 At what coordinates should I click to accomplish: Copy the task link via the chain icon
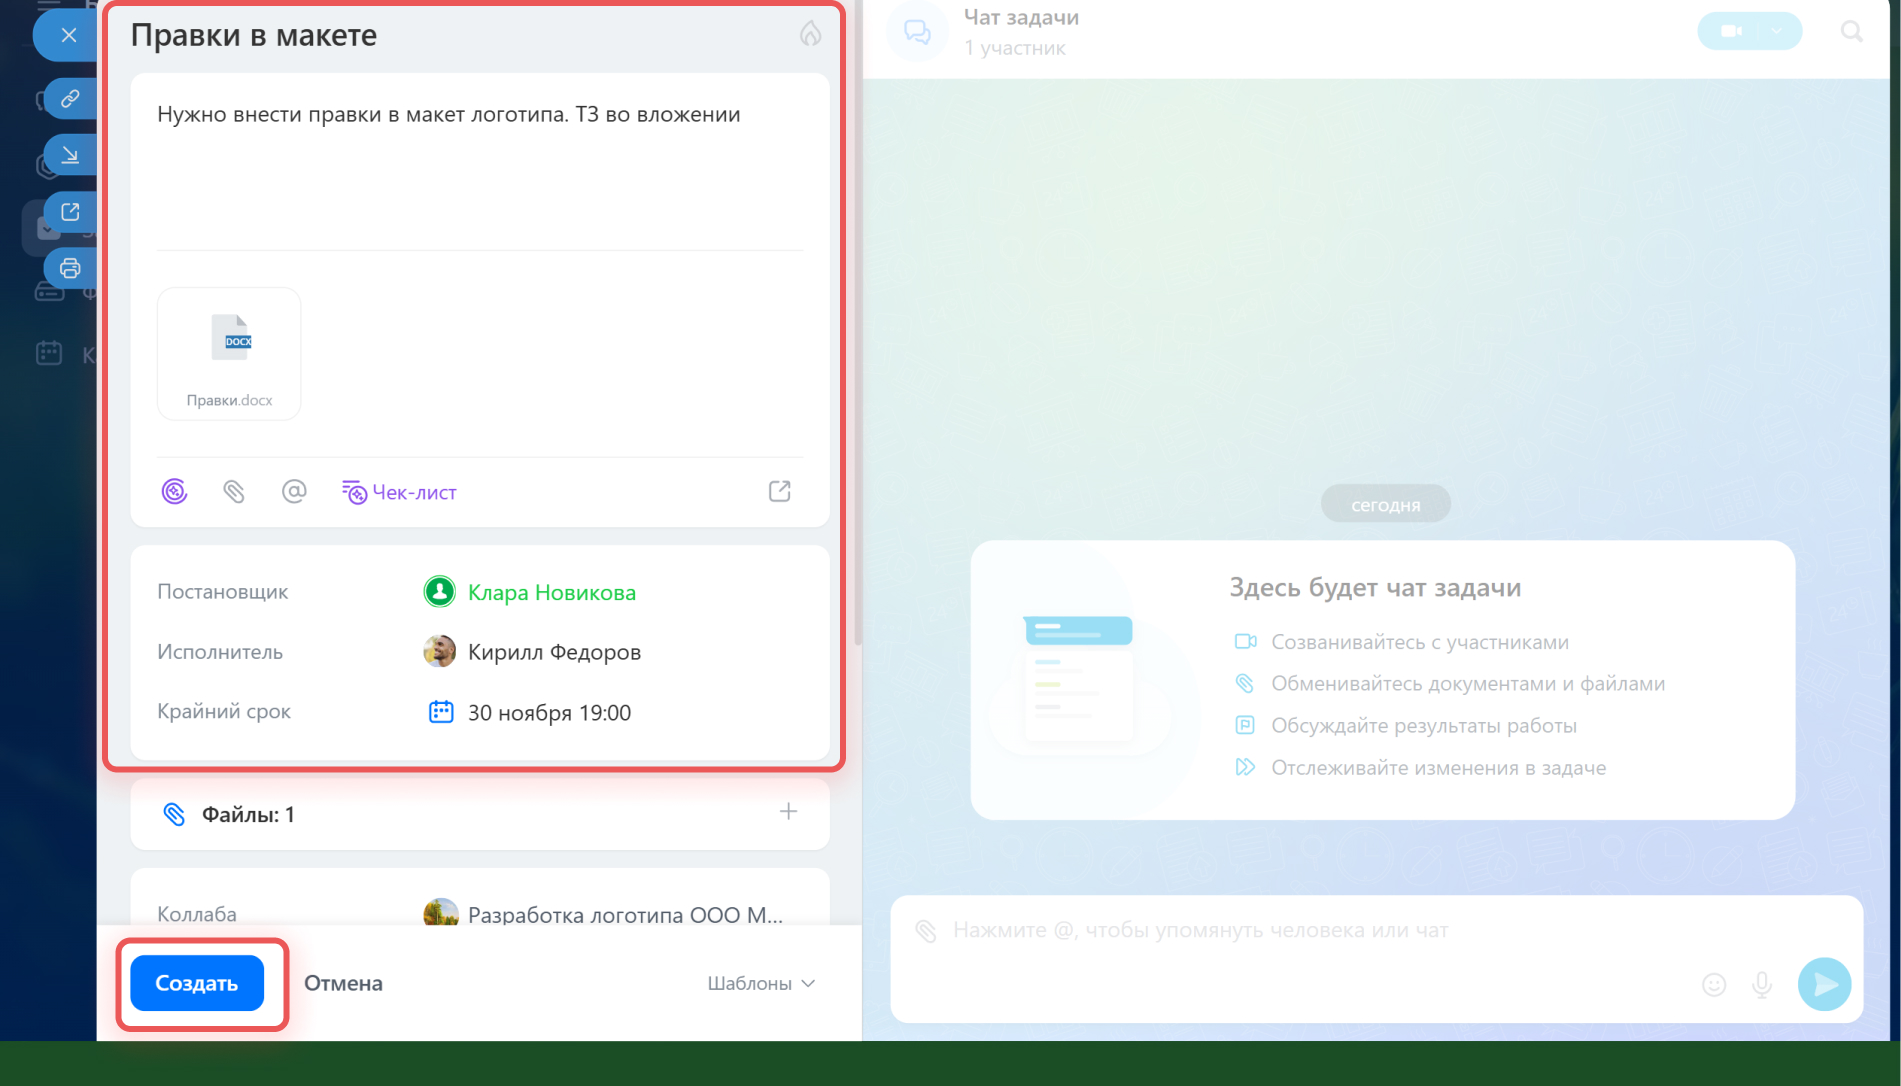pos(70,98)
